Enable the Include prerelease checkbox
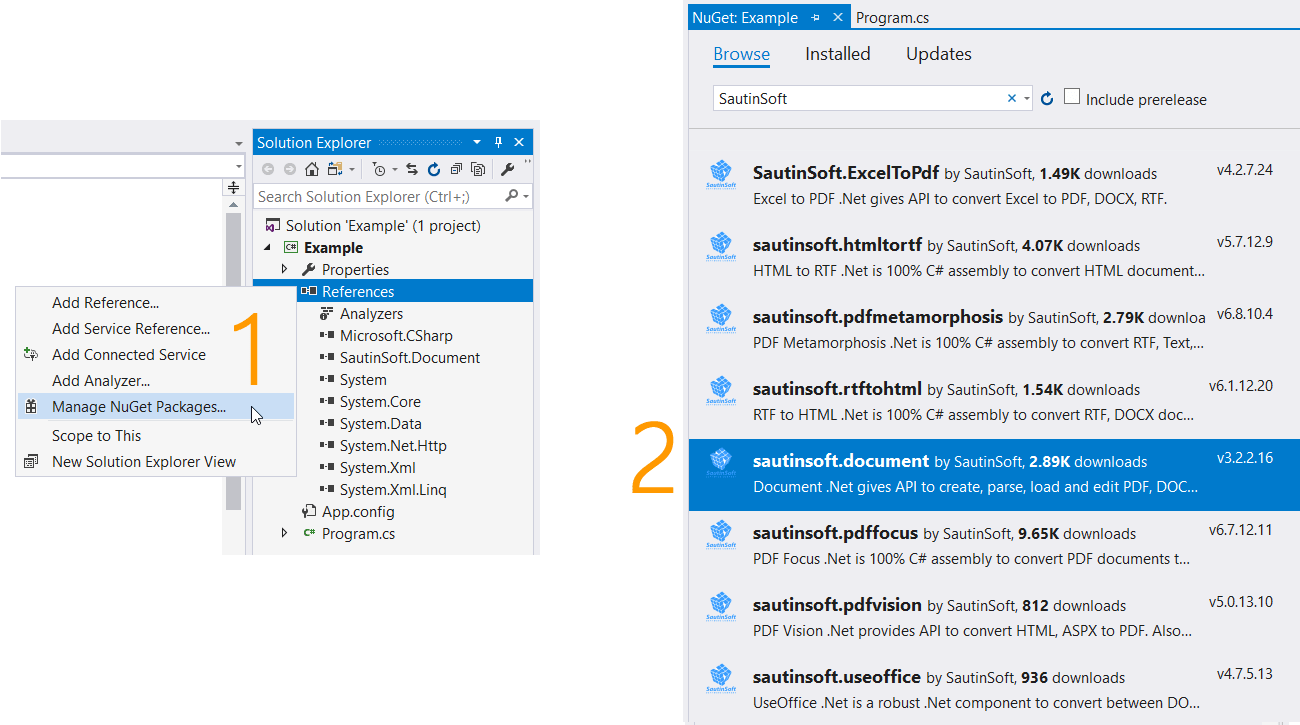 (1072, 98)
